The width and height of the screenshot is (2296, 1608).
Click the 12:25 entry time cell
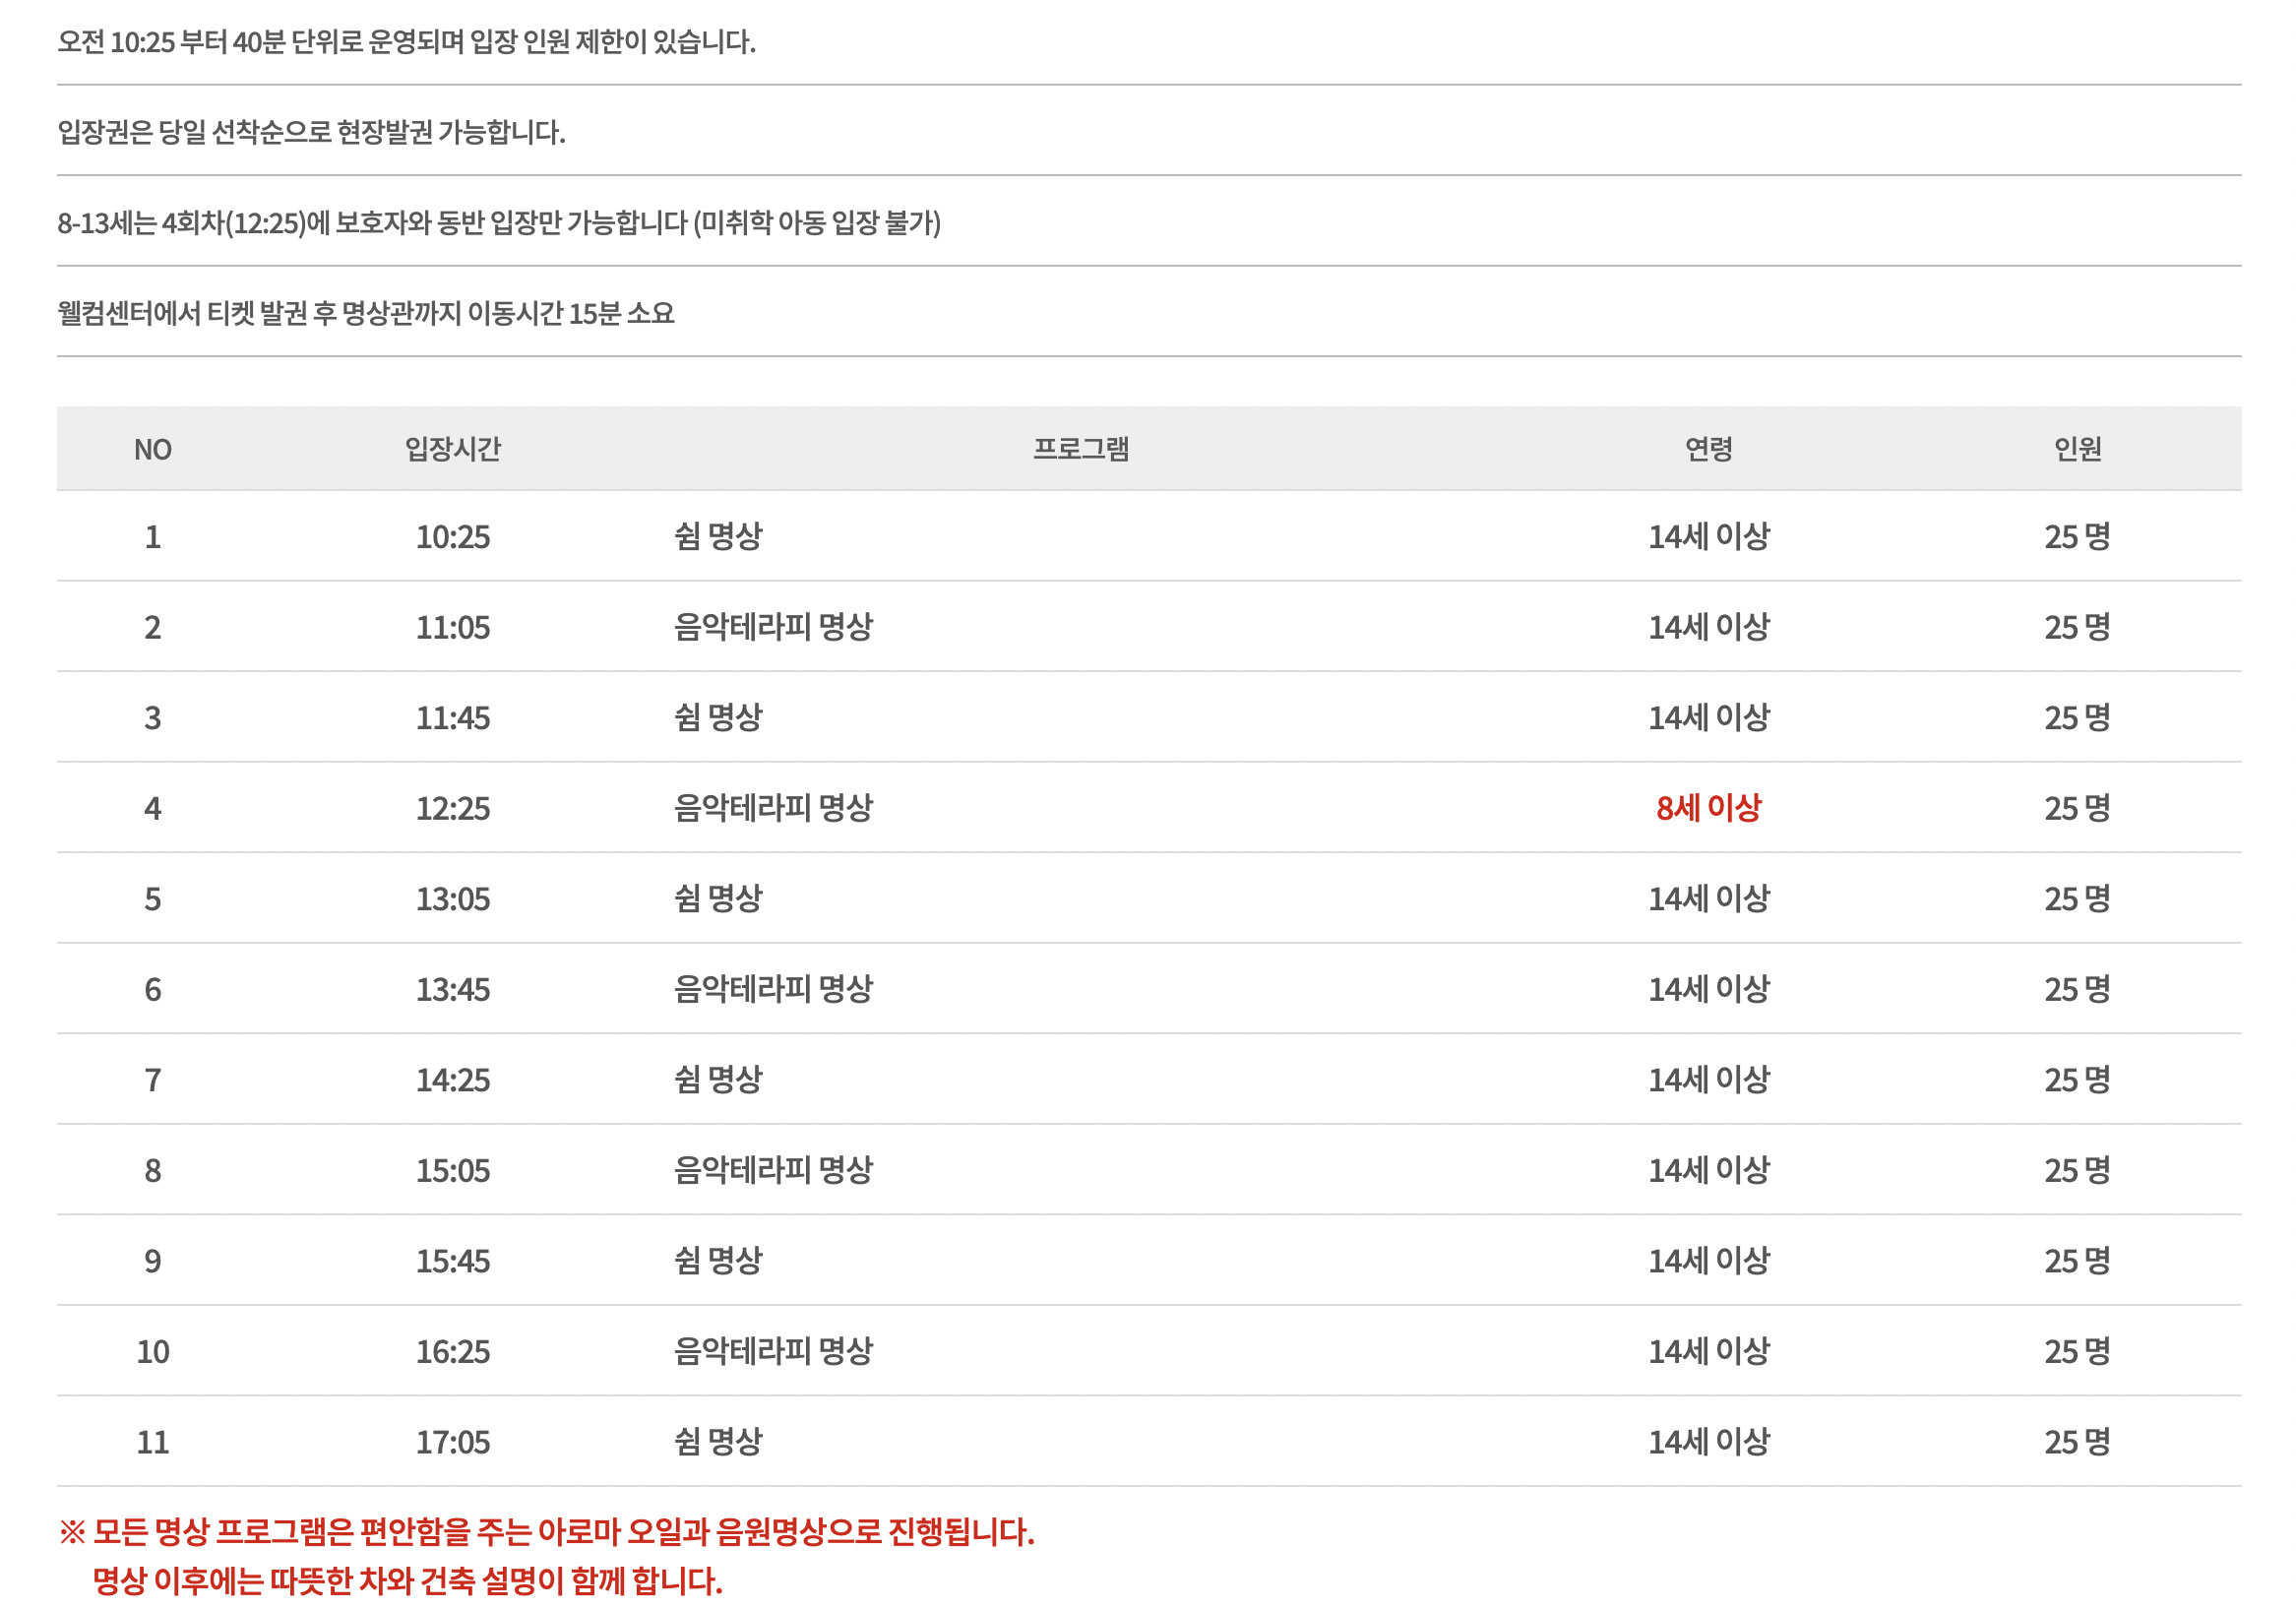tap(452, 808)
